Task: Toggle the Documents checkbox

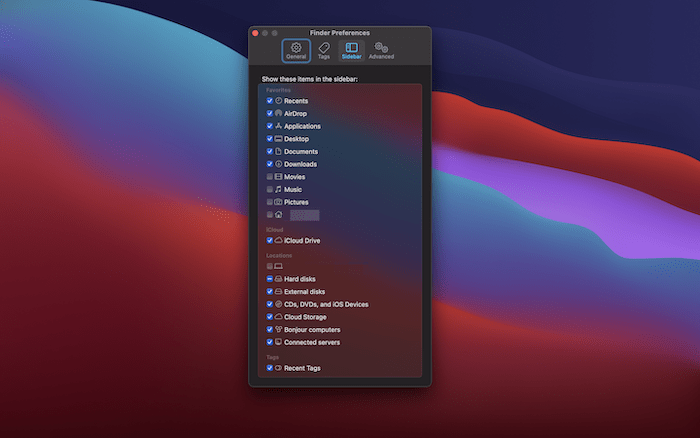Action: pos(270,151)
